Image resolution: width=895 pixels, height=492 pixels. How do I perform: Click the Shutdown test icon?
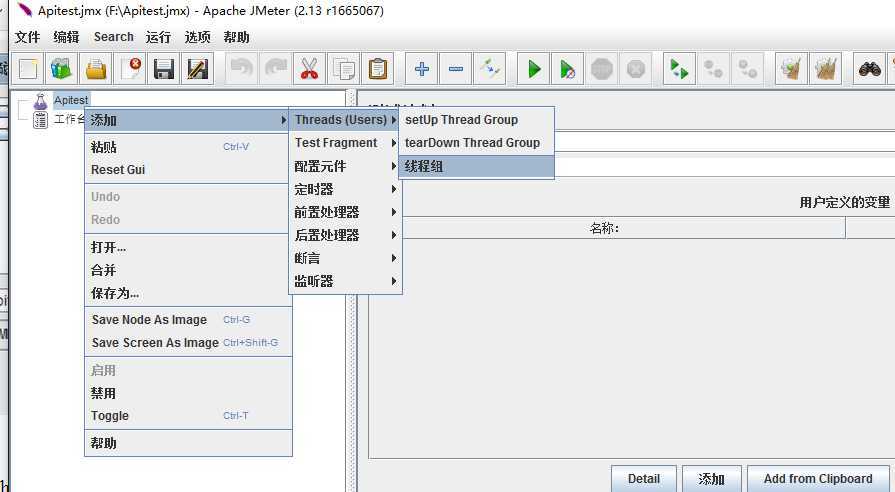[x=636, y=69]
